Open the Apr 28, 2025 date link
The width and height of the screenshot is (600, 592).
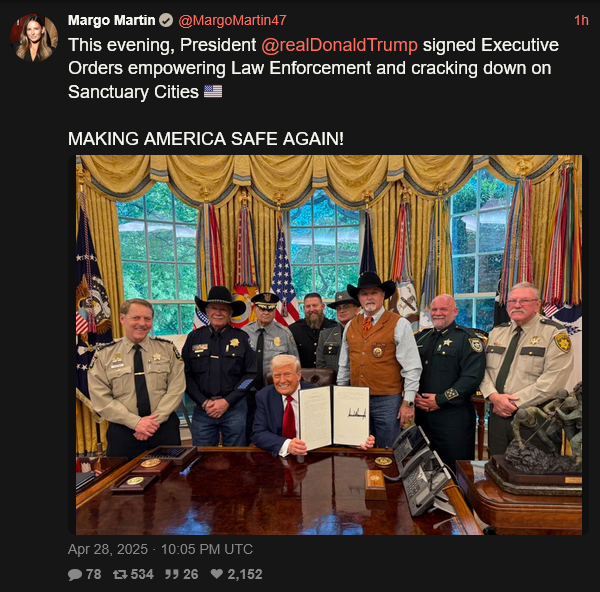(x=108, y=549)
